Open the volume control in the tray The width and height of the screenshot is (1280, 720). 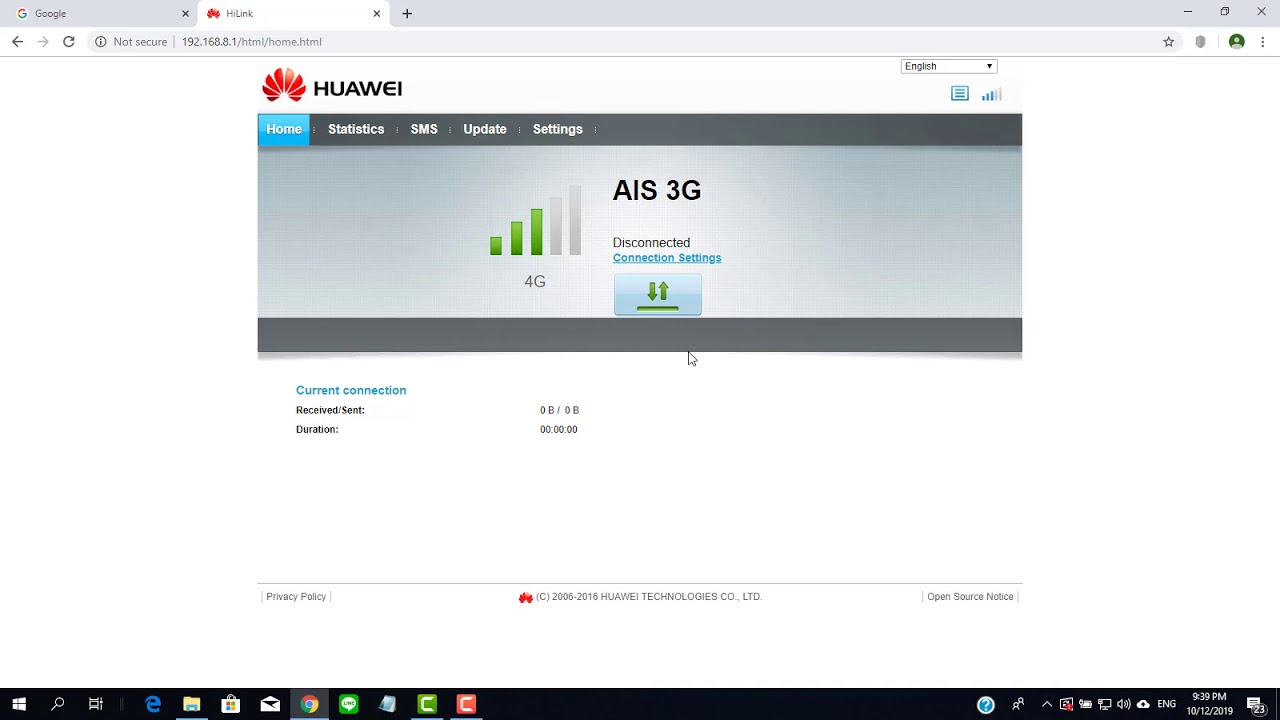click(1124, 704)
